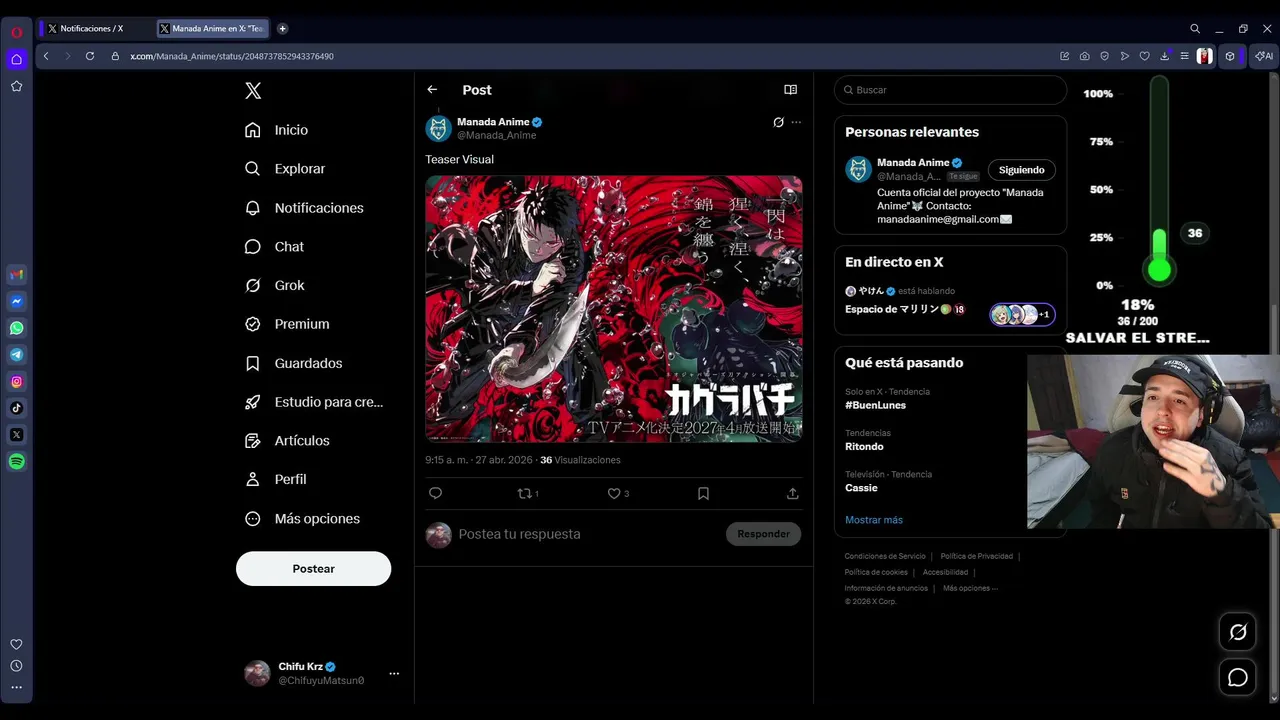Repost the Teaser Visual post
This screenshot has width=1280, height=720.
[527, 493]
